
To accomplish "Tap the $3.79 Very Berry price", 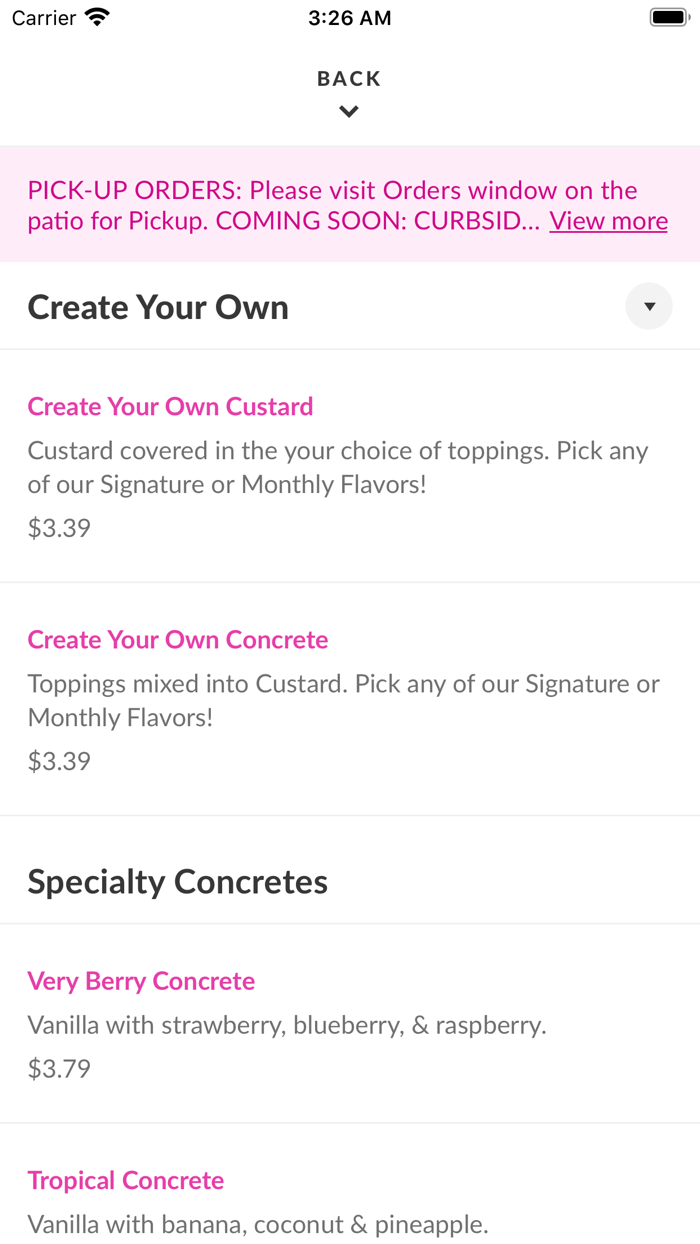I will 59,1069.
